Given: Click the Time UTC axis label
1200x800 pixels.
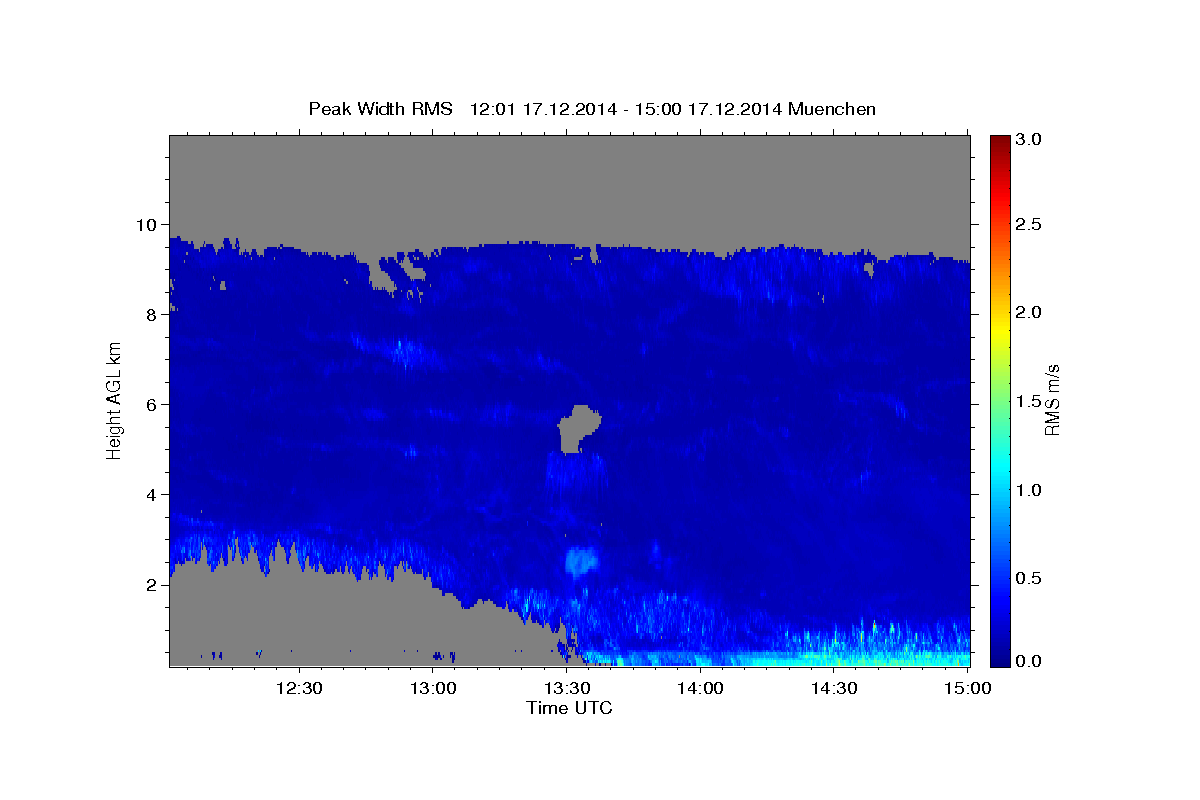Looking at the screenshot, I should coord(569,708).
